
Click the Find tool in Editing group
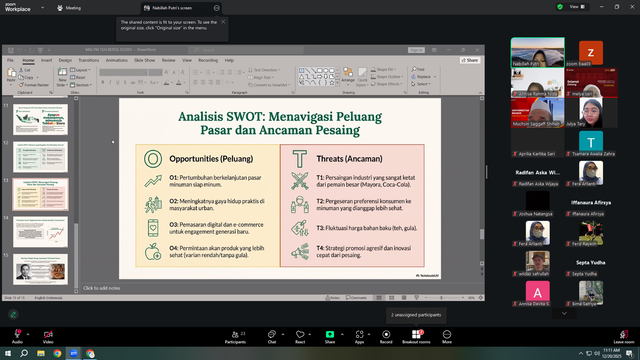418,69
